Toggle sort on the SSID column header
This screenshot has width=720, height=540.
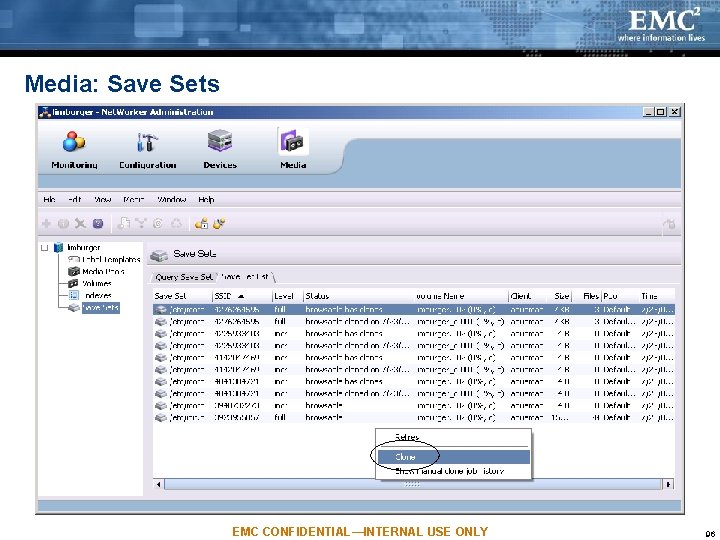point(242,296)
